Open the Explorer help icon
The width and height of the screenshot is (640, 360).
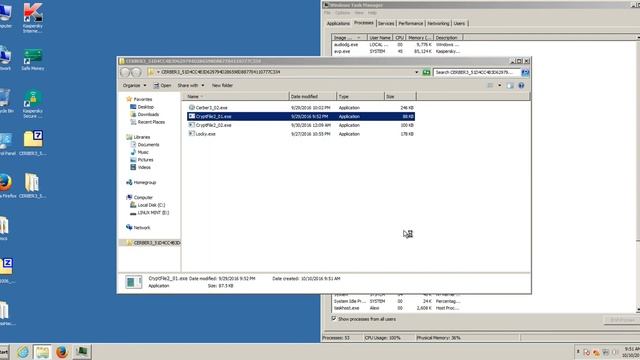click(521, 85)
